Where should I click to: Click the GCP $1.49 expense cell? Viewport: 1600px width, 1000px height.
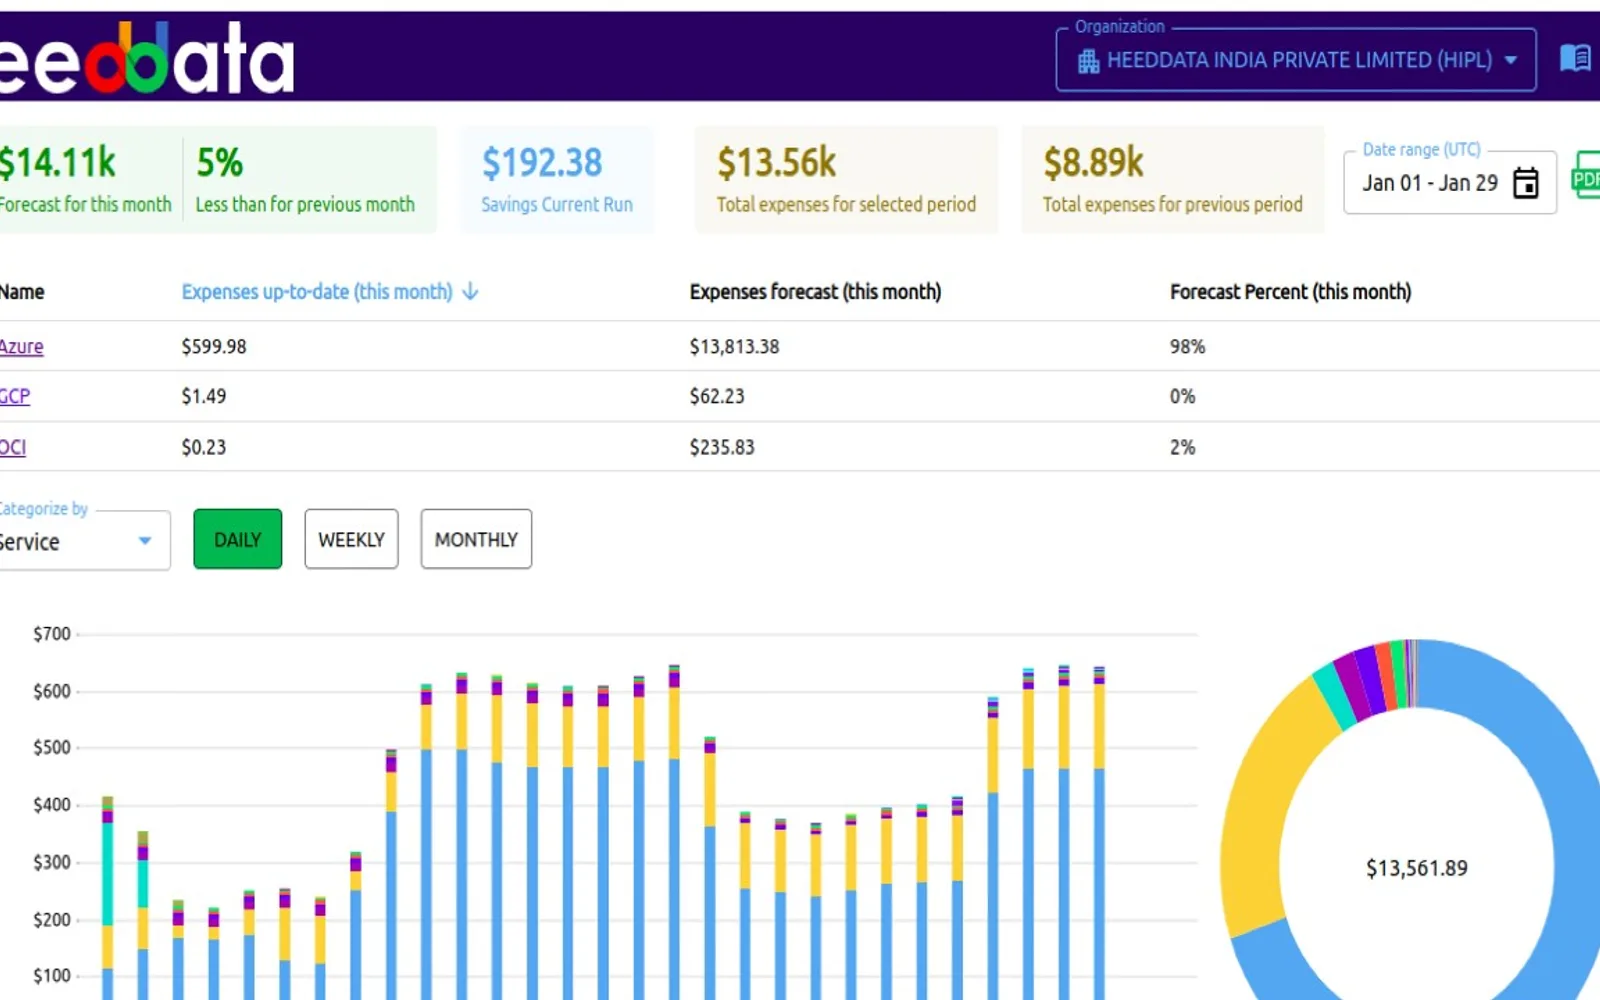tap(204, 396)
